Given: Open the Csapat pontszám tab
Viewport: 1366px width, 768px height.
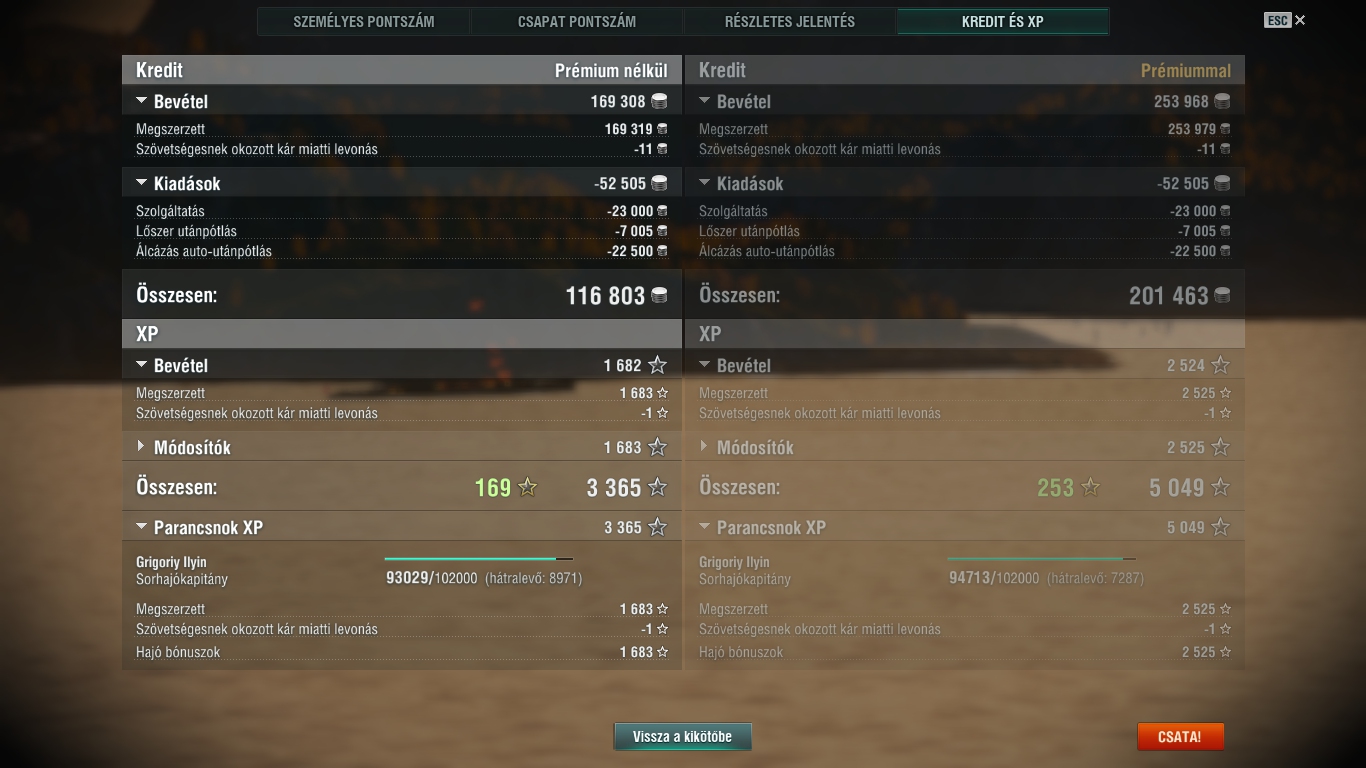Looking at the screenshot, I should click(577, 21).
